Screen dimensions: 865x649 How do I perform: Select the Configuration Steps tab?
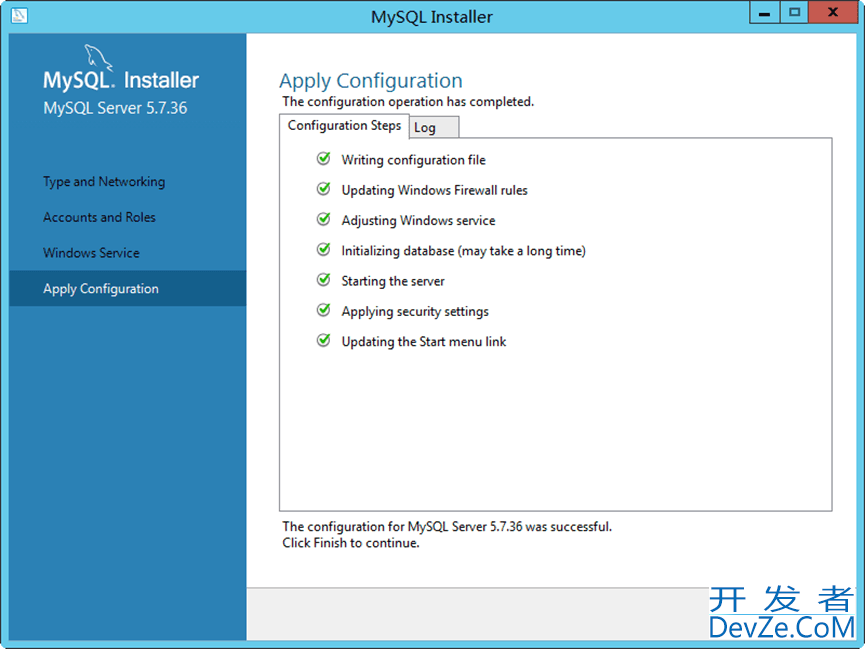tap(344, 126)
